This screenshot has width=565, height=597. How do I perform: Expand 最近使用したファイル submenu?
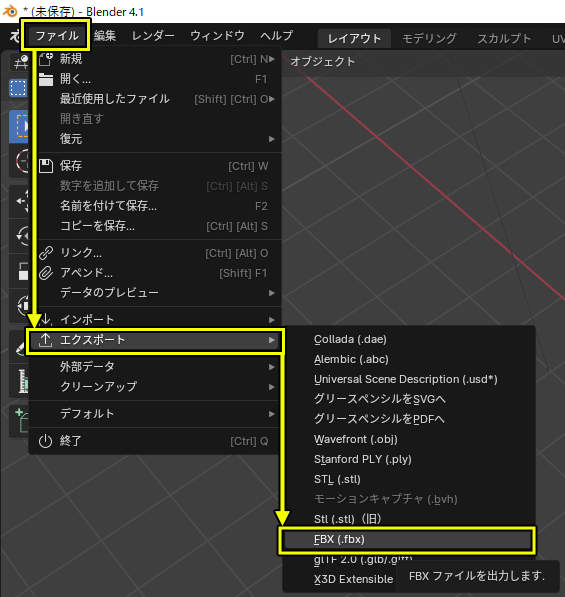(x=156, y=99)
